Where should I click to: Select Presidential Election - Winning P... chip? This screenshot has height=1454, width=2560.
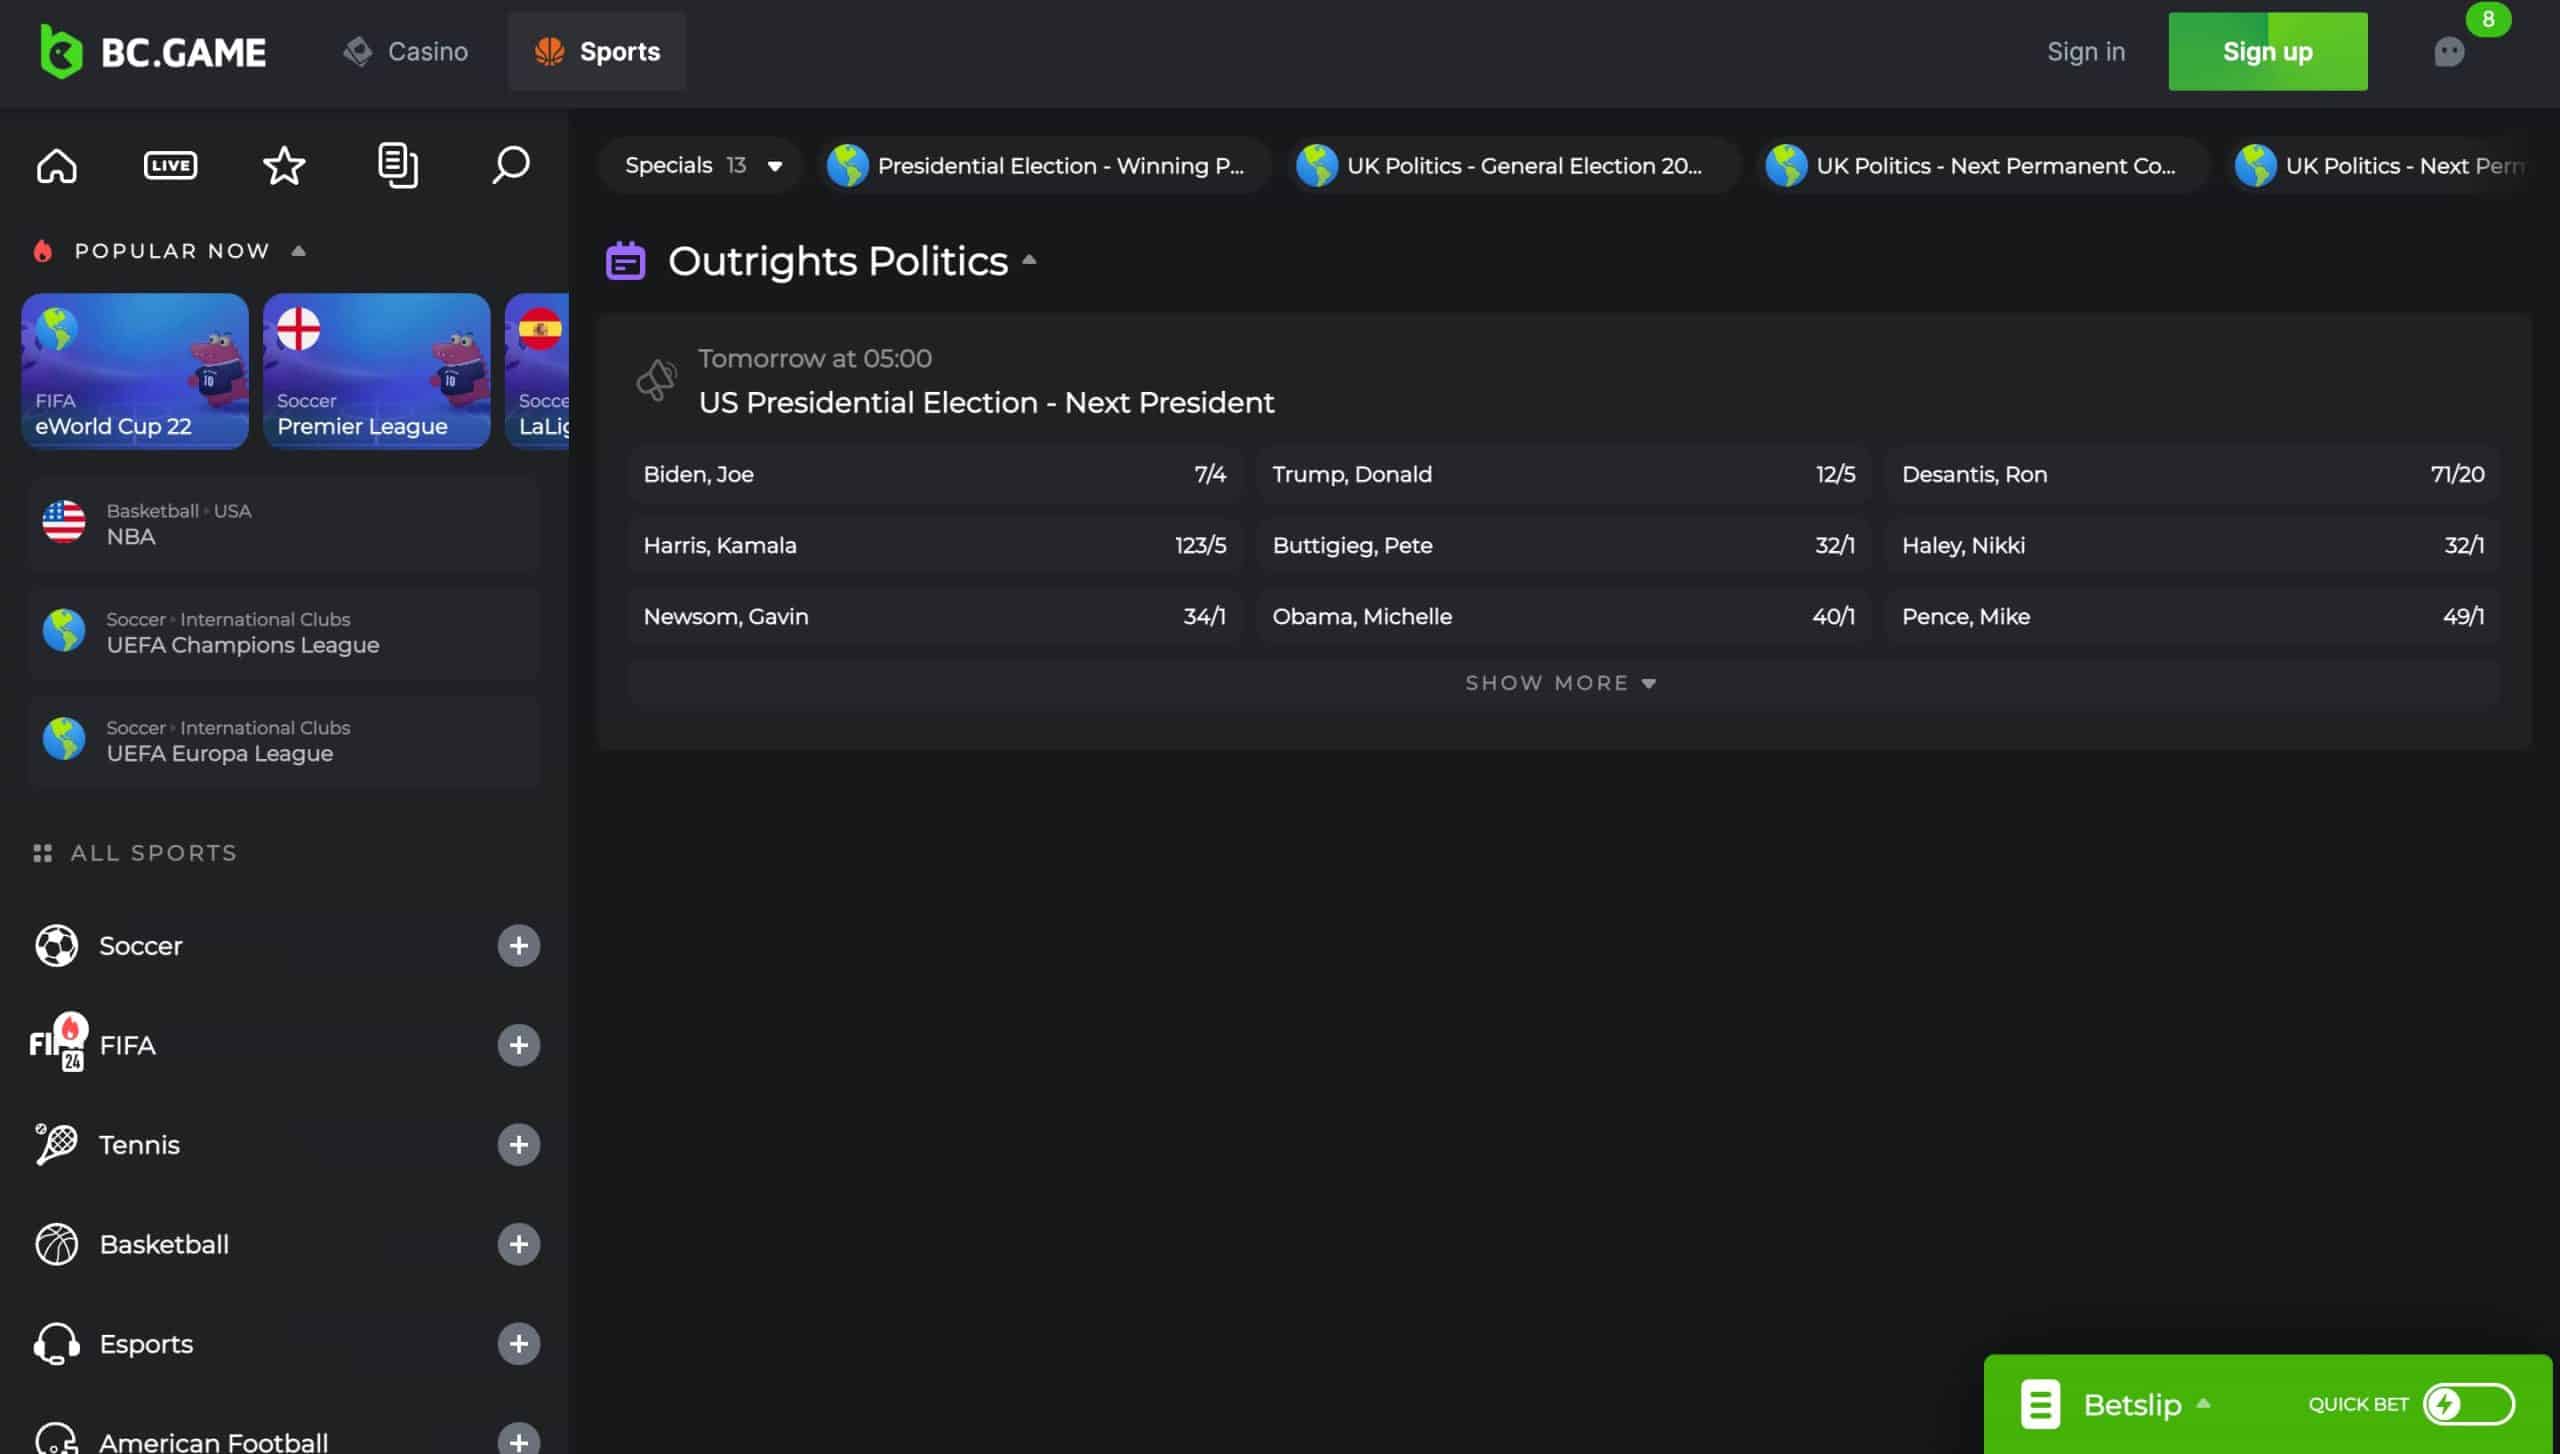coord(1044,165)
